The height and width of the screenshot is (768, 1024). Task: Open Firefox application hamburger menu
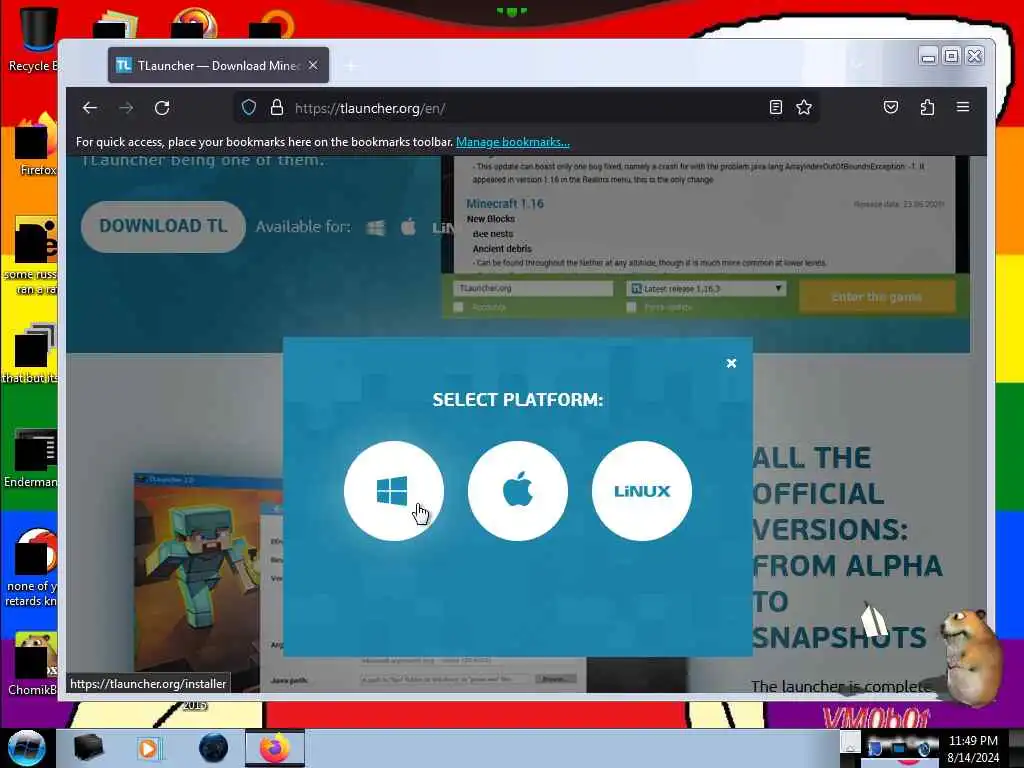(963, 107)
